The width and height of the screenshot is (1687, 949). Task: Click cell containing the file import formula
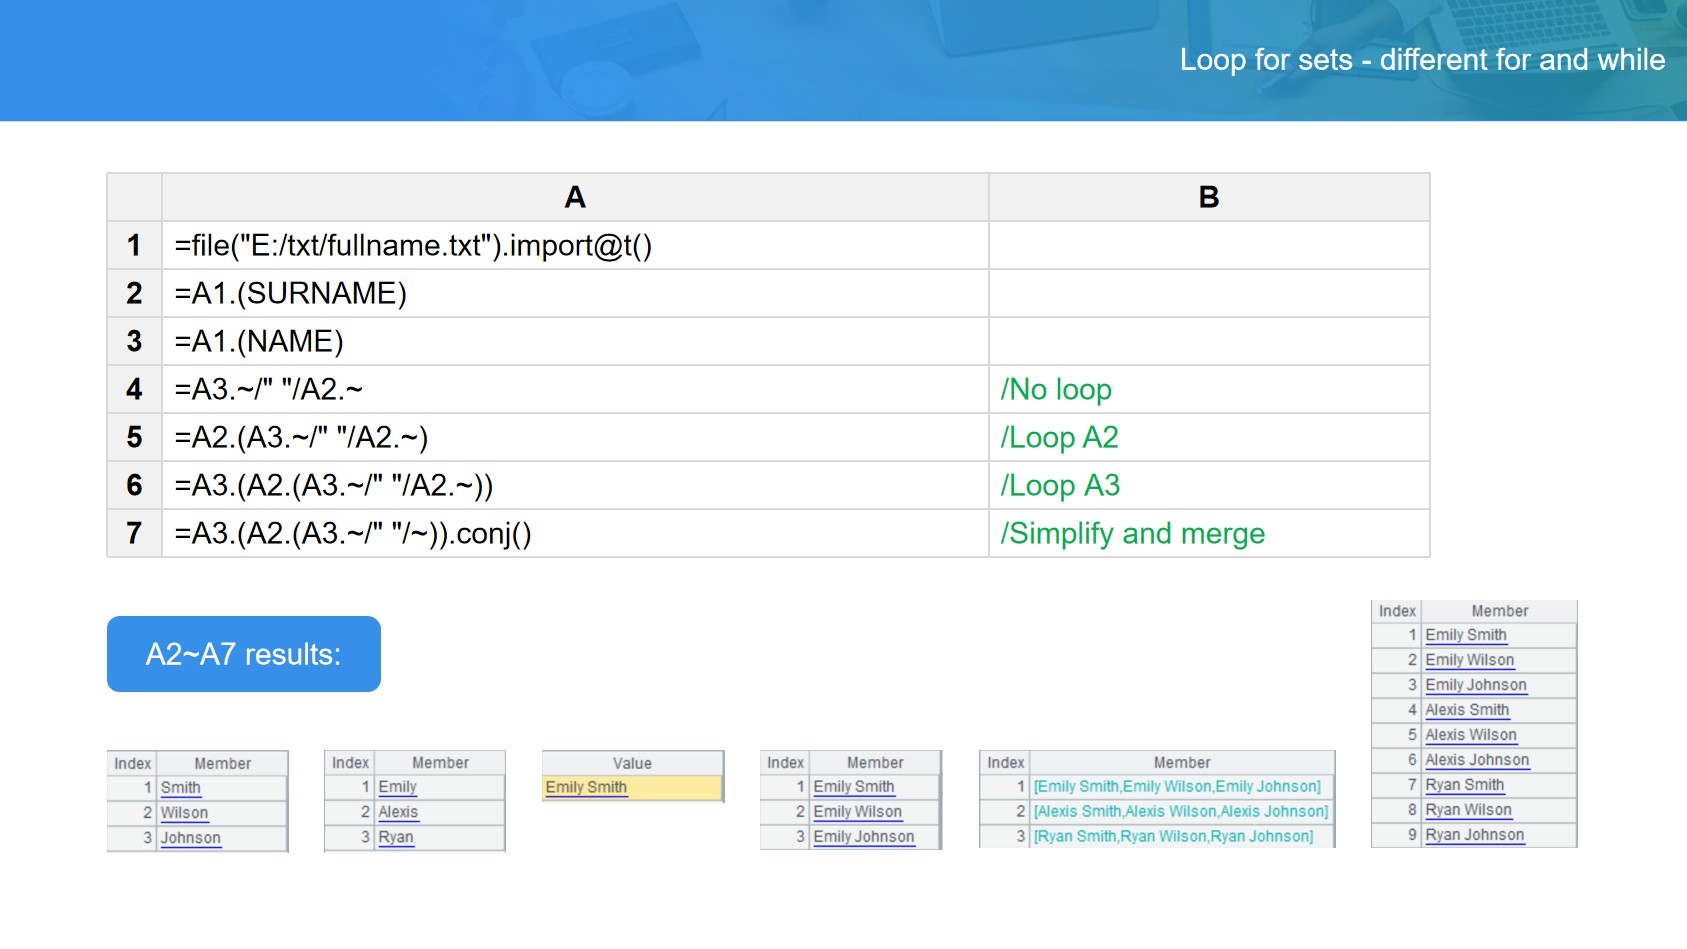(413, 246)
